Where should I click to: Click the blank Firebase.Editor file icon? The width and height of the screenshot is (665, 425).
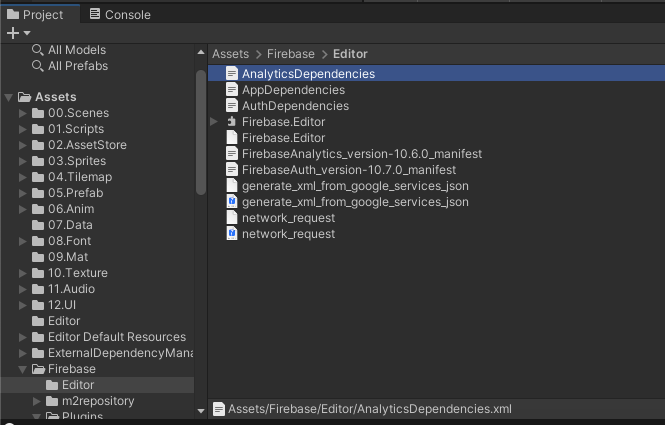click(232, 137)
